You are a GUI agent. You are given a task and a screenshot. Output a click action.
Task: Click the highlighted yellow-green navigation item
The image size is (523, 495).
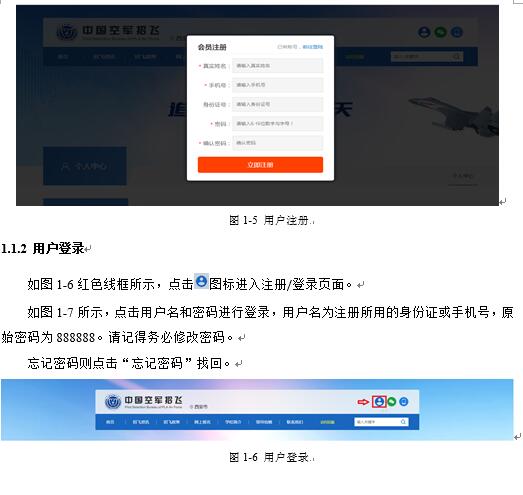click(x=327, y=422)
